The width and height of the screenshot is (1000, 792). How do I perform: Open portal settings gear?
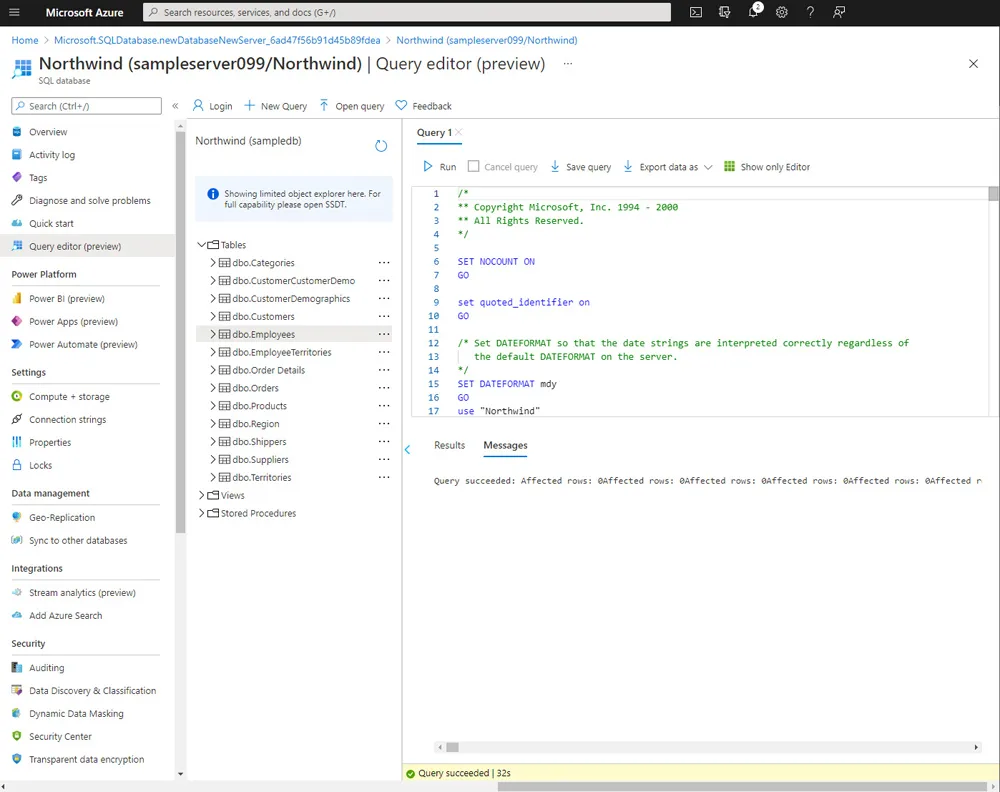click(x=782, y=12)
